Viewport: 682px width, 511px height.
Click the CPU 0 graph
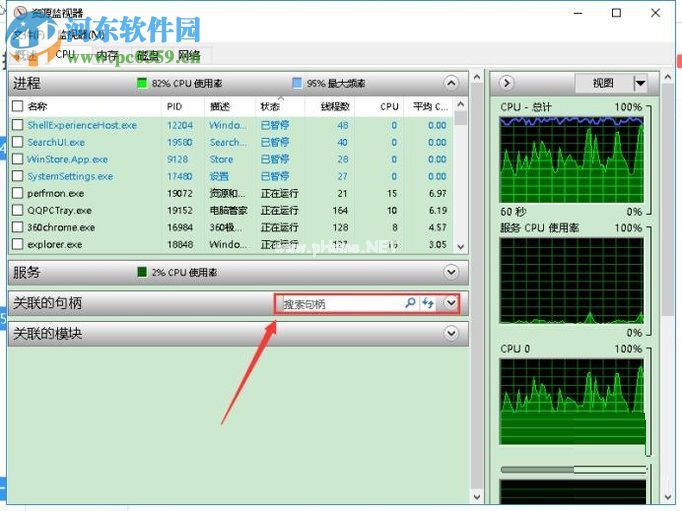[572, 401]
